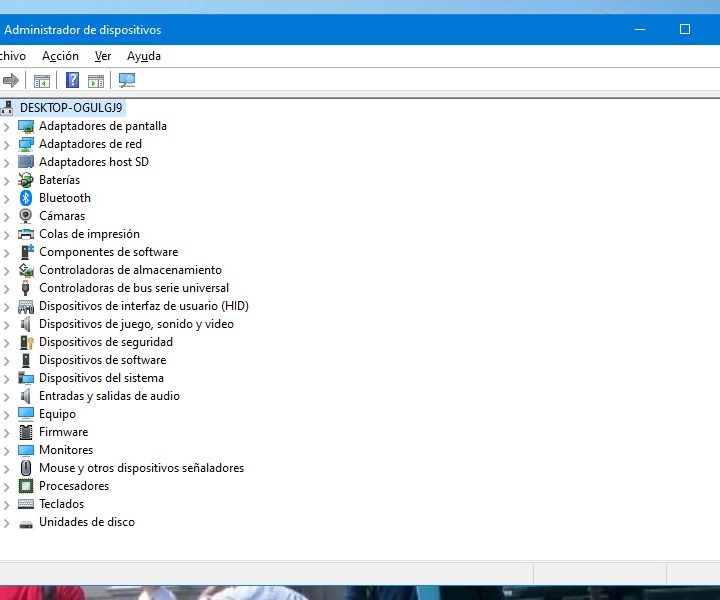Click the Procesadores CPU icon
Image resolution: width=720 pixels, height=600 pixels.
[26, 486]
